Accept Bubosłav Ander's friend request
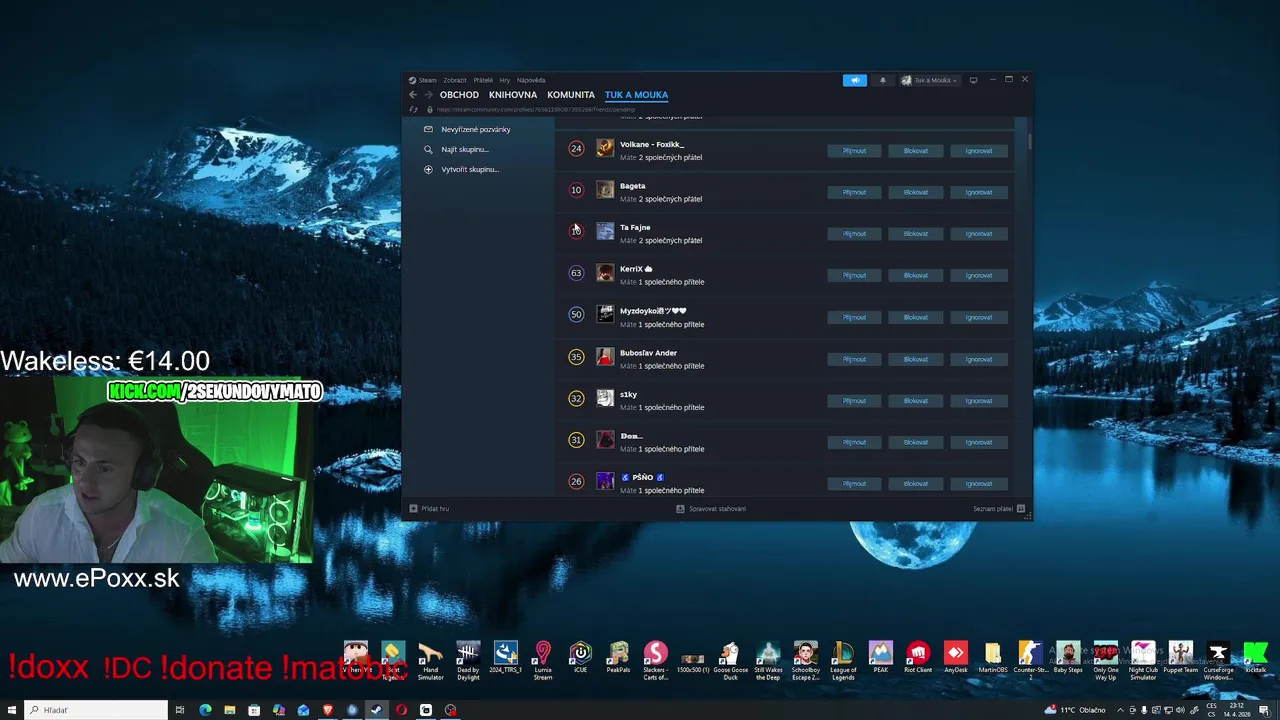 pyautogui.click(x=854, y=359)
